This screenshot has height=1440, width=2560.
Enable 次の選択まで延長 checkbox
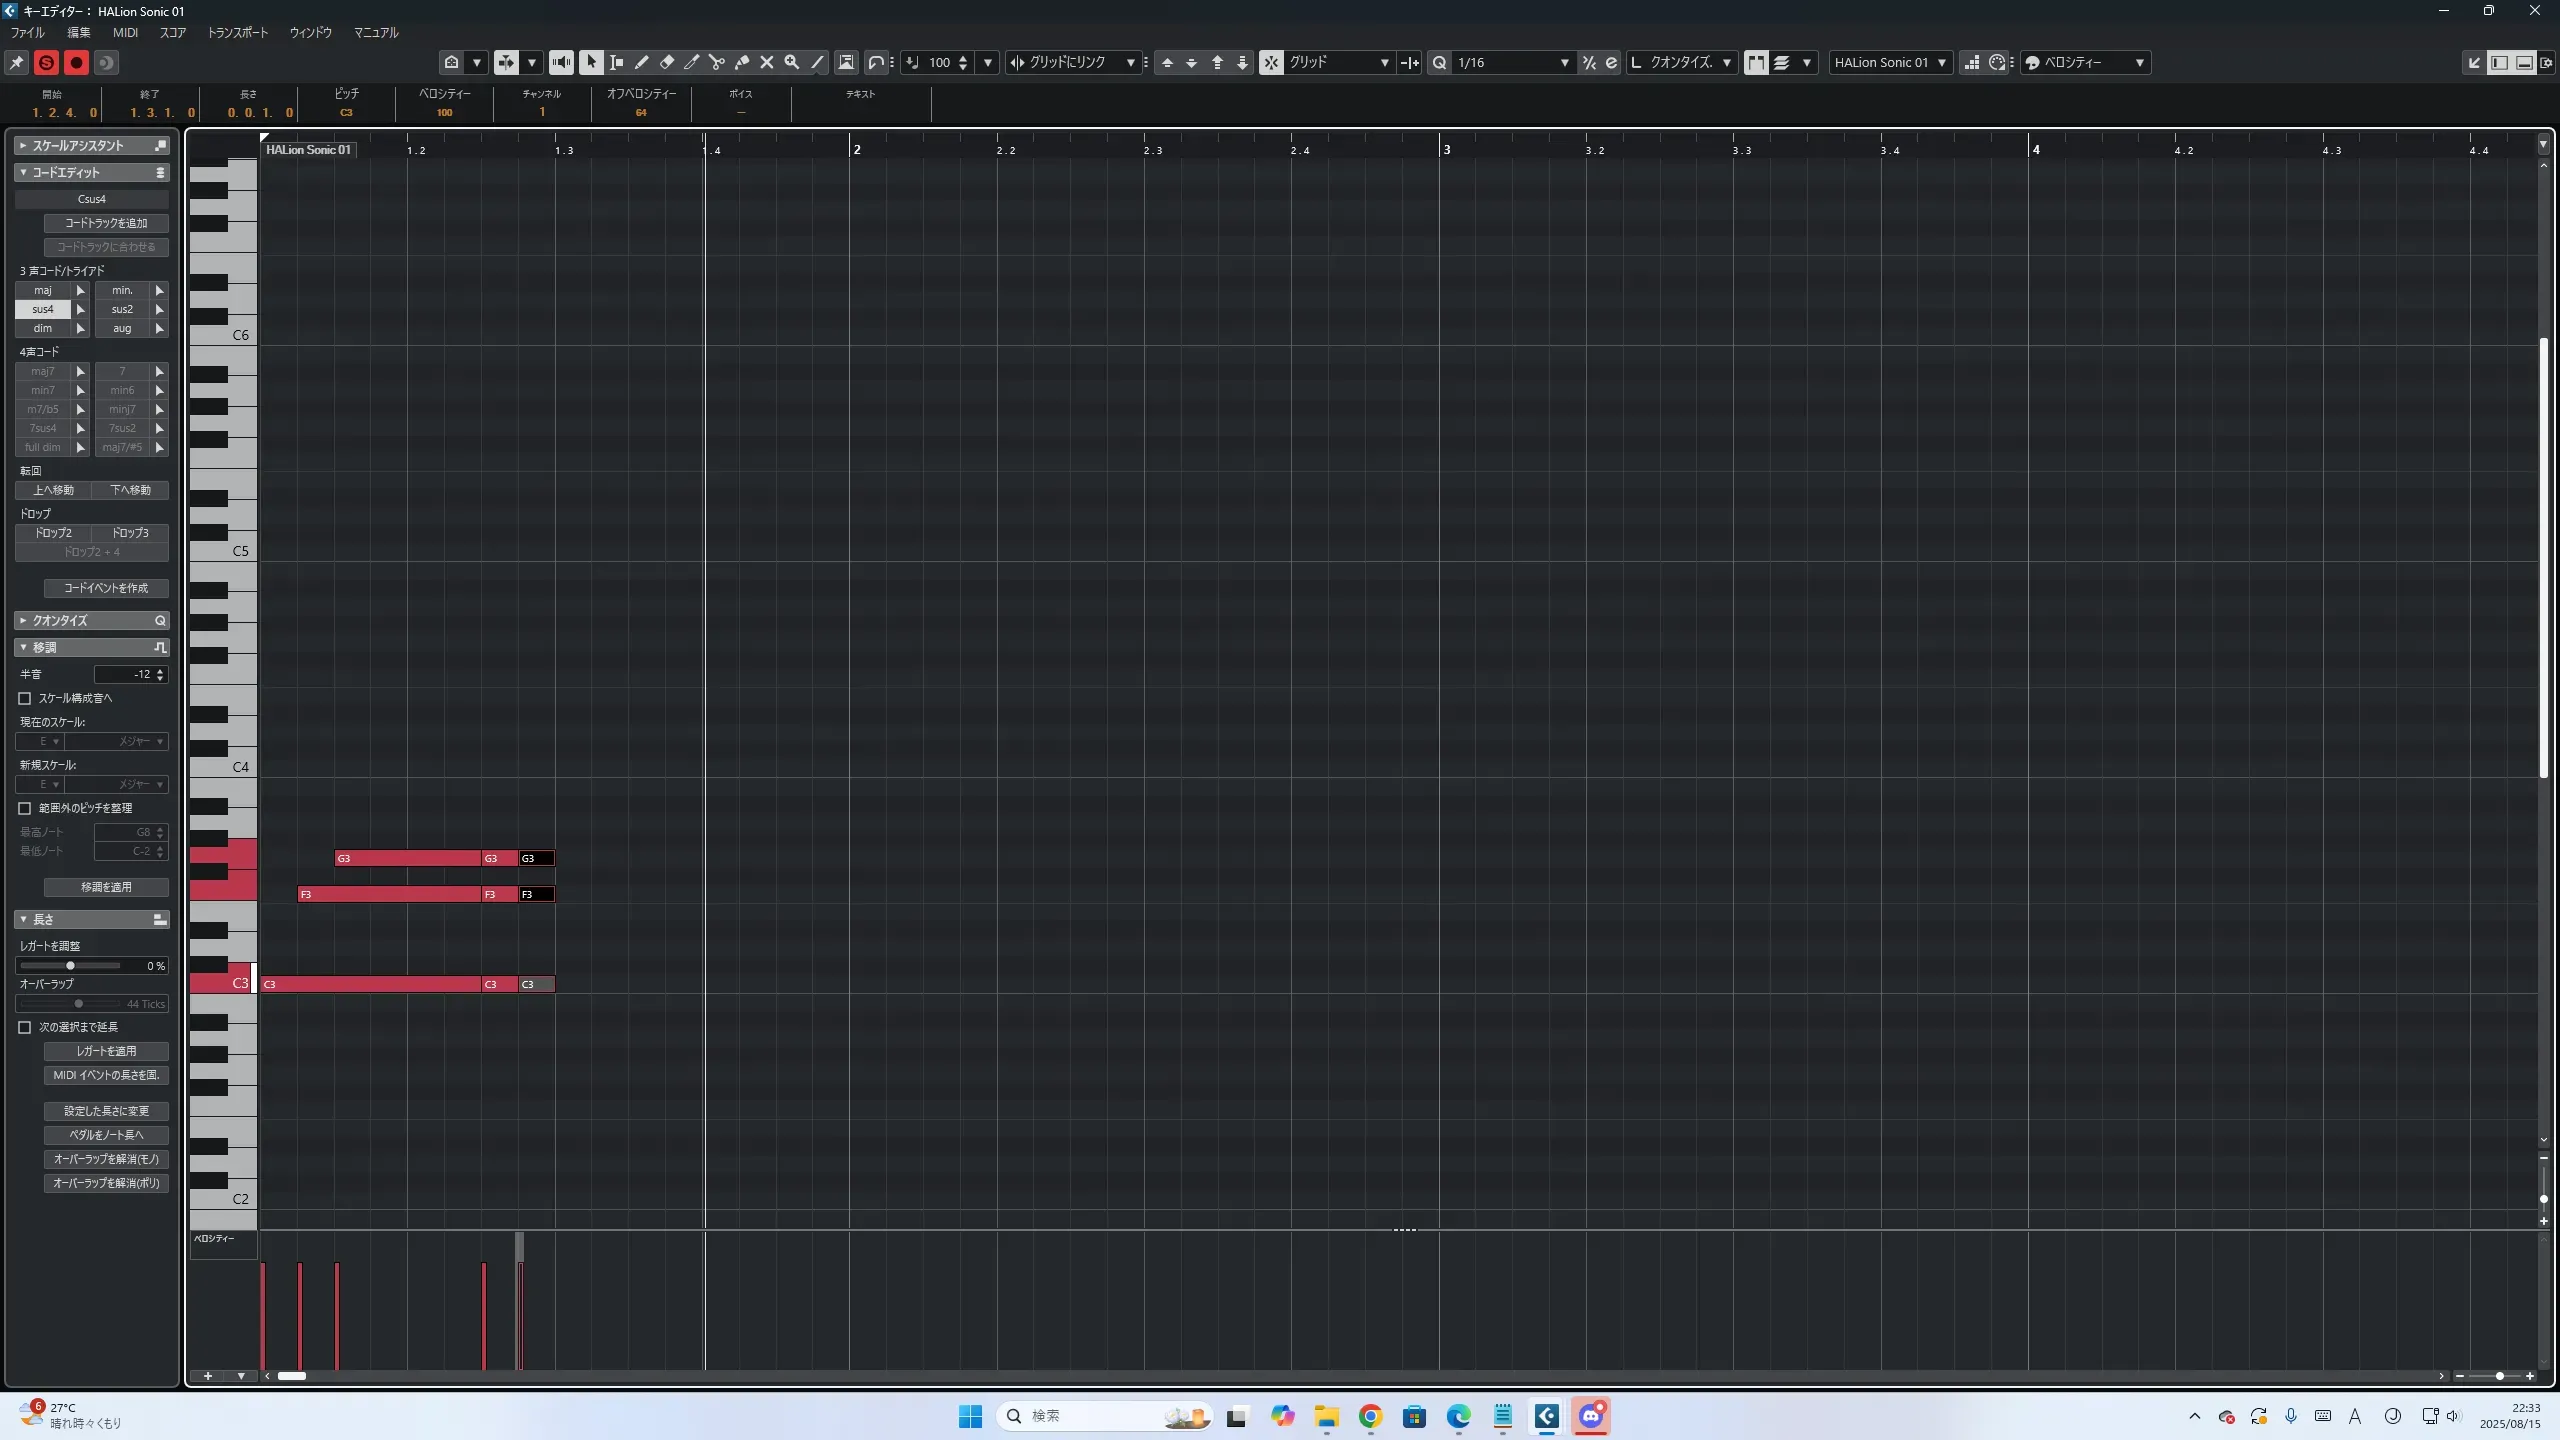tap(25, 1027)
